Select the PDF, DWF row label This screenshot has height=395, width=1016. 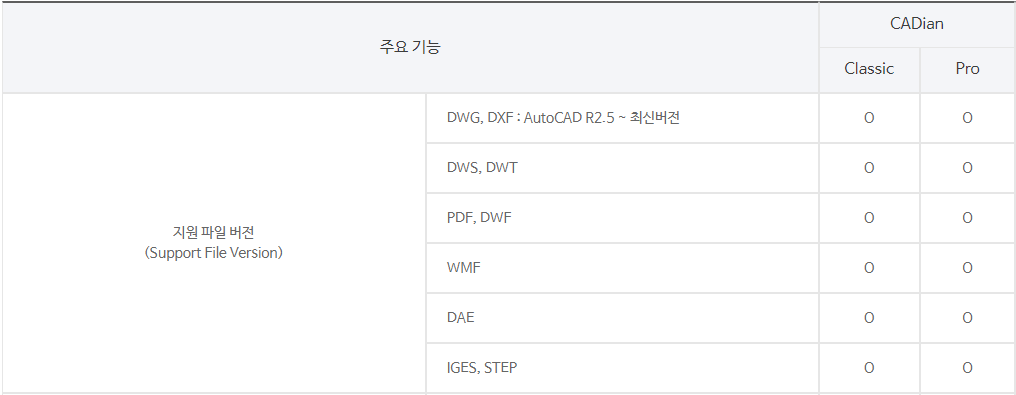point(479,218)
